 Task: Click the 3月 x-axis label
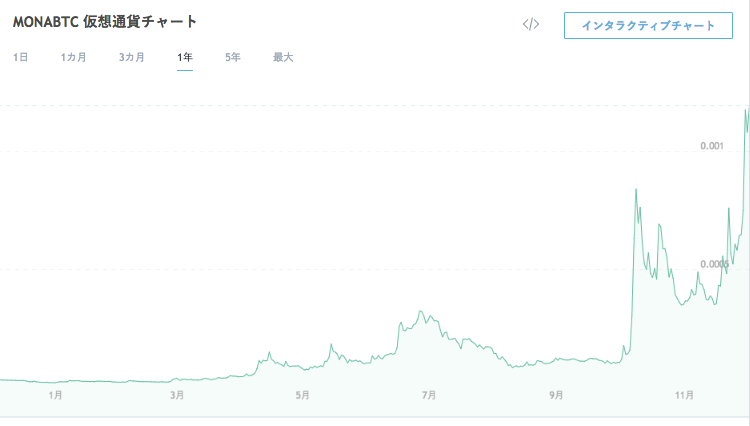[x=176, y=395]
